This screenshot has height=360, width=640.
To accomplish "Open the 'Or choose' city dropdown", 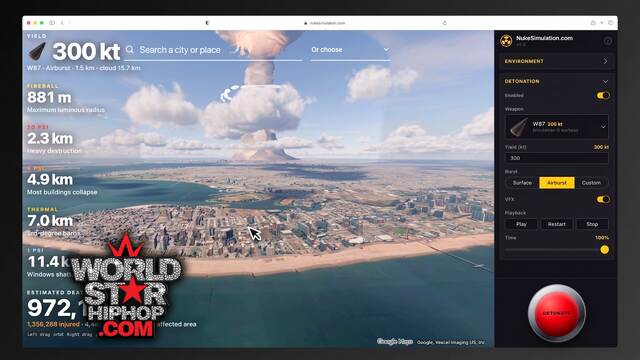I will click(x=350, y=50).
